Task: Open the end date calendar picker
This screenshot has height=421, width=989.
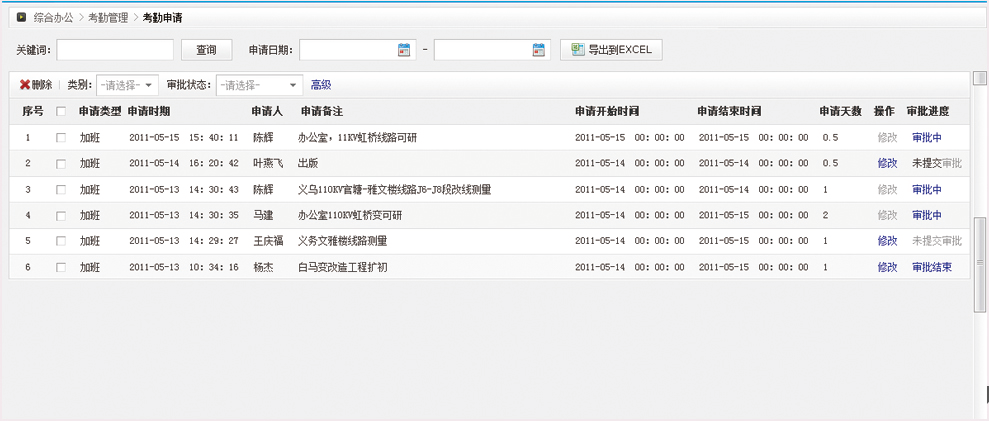Action: point(539,50)
